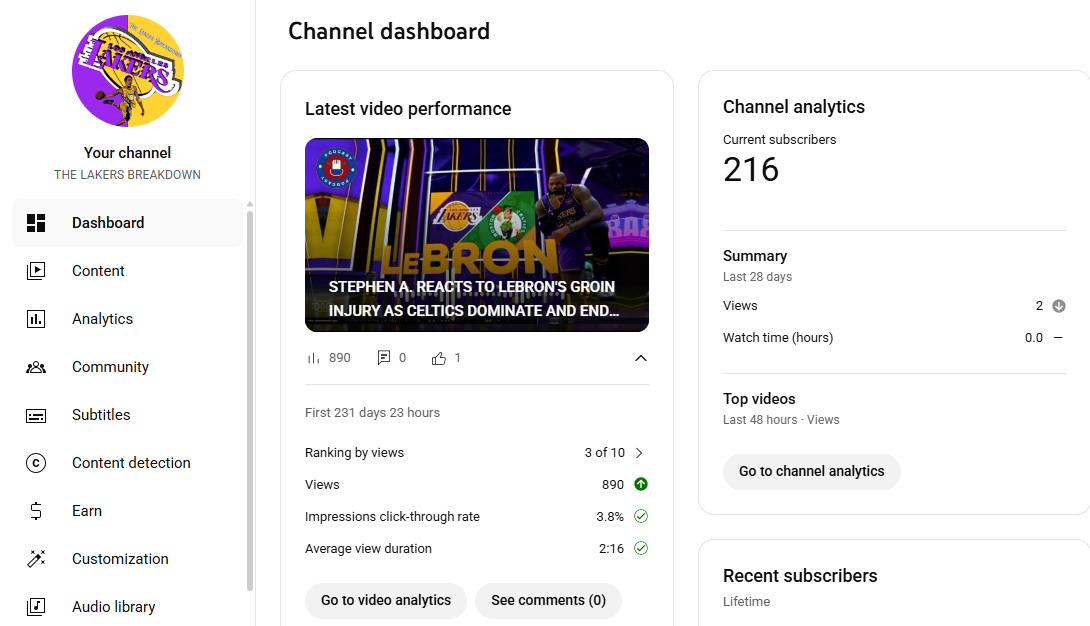Click the Latest video performance heading
This screenshot has height=626, width=1090.
coord(408,109)
